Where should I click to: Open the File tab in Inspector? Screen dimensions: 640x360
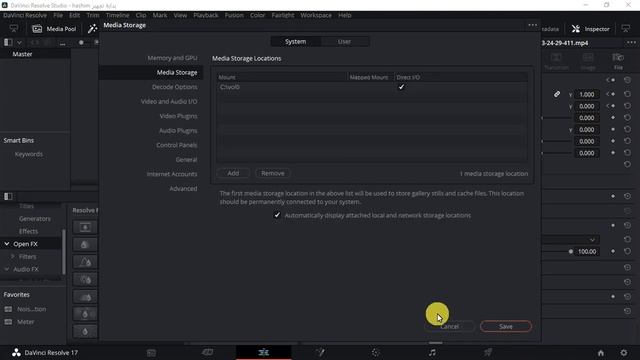coord(618,61)
